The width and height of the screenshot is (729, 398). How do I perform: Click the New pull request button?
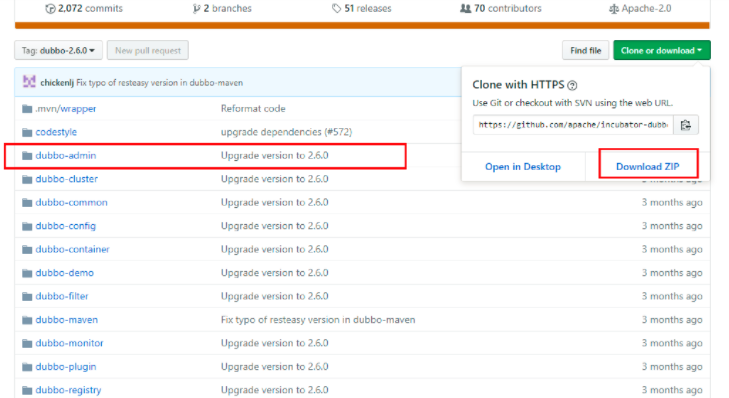(148, 50)
